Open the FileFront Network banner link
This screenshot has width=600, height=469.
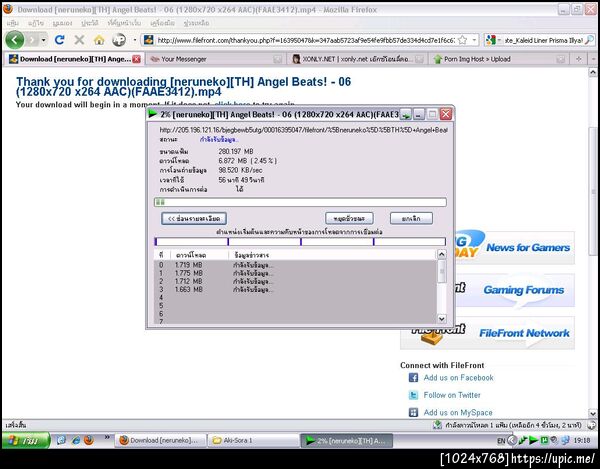(x=488, y=333)
